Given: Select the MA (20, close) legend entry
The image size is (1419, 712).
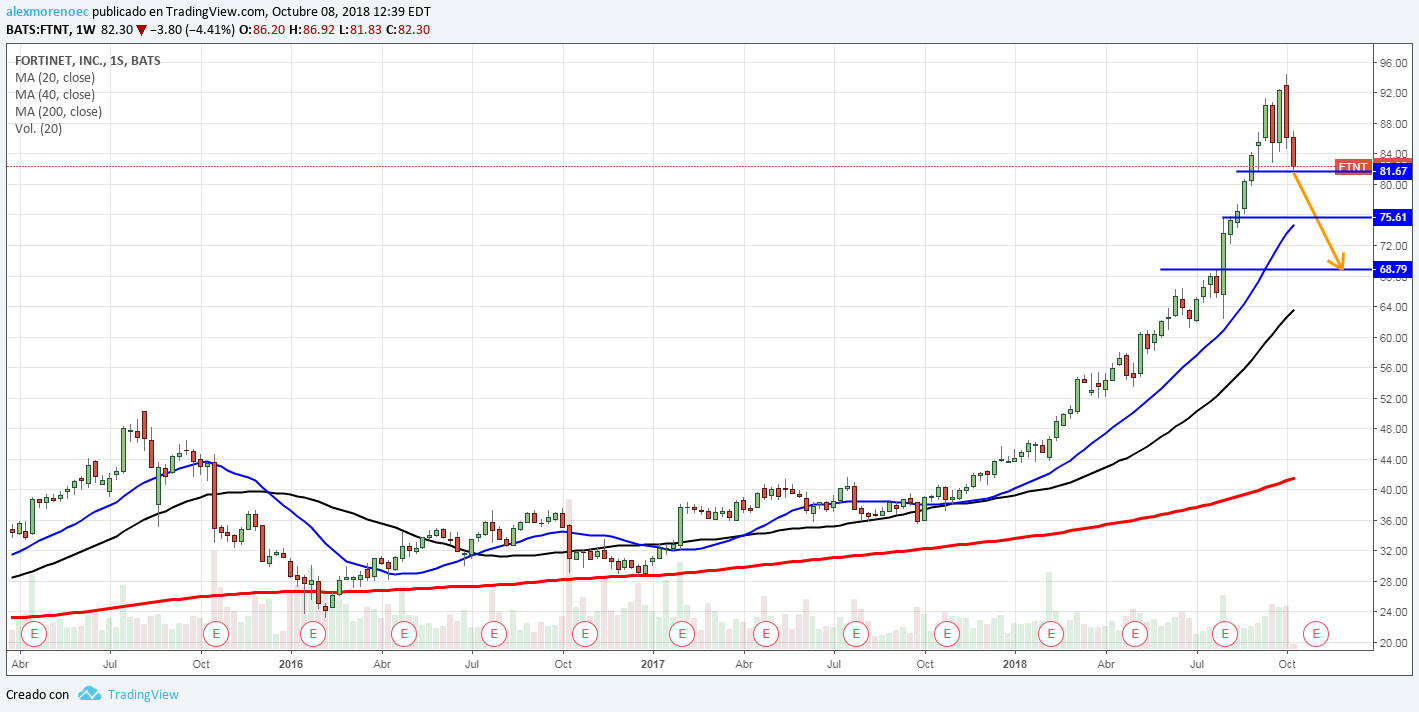Looking at the screenshot, I should coord(55,78).
